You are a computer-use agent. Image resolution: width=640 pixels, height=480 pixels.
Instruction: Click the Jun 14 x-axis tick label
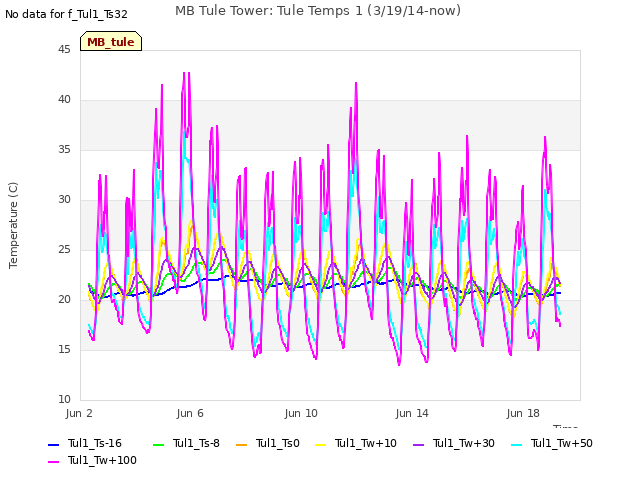click(412, 413)
